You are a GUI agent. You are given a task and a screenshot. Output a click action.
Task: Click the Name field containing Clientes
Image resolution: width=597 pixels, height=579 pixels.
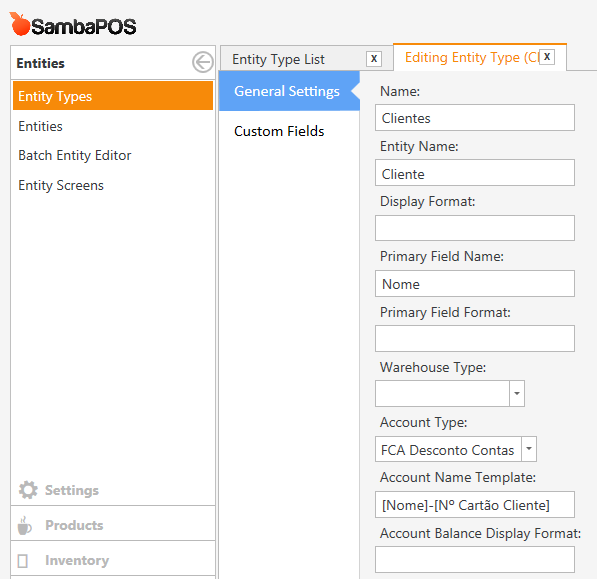pyautogui.click(x=475, y=118)
